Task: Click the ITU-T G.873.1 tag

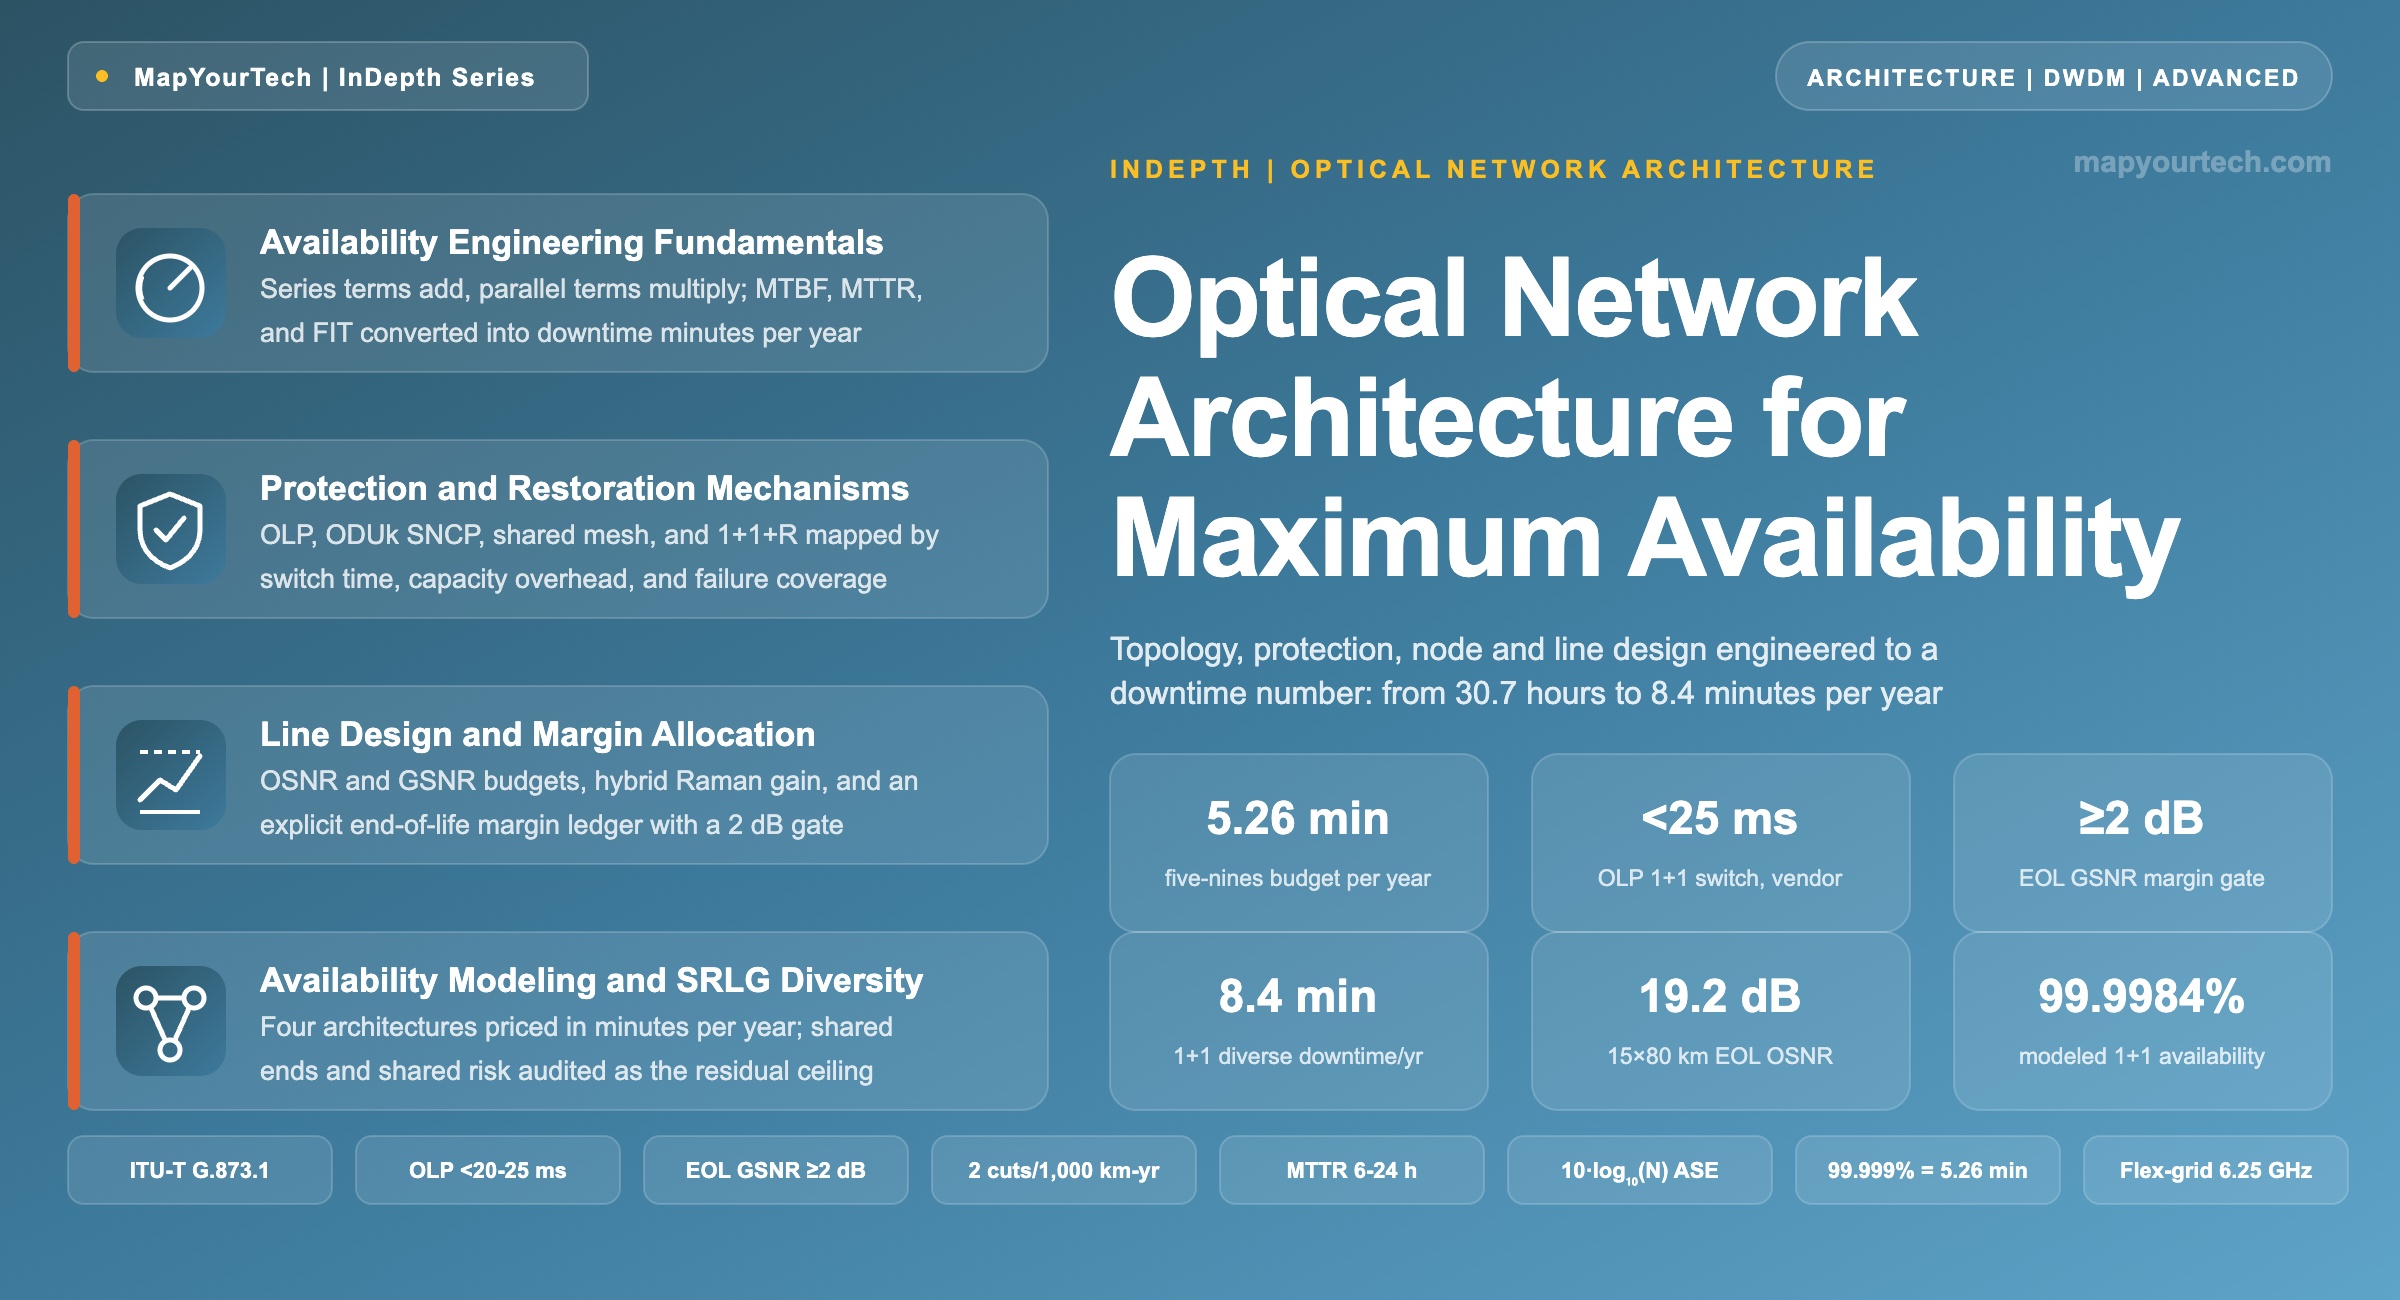Action: coord(200,1170)
